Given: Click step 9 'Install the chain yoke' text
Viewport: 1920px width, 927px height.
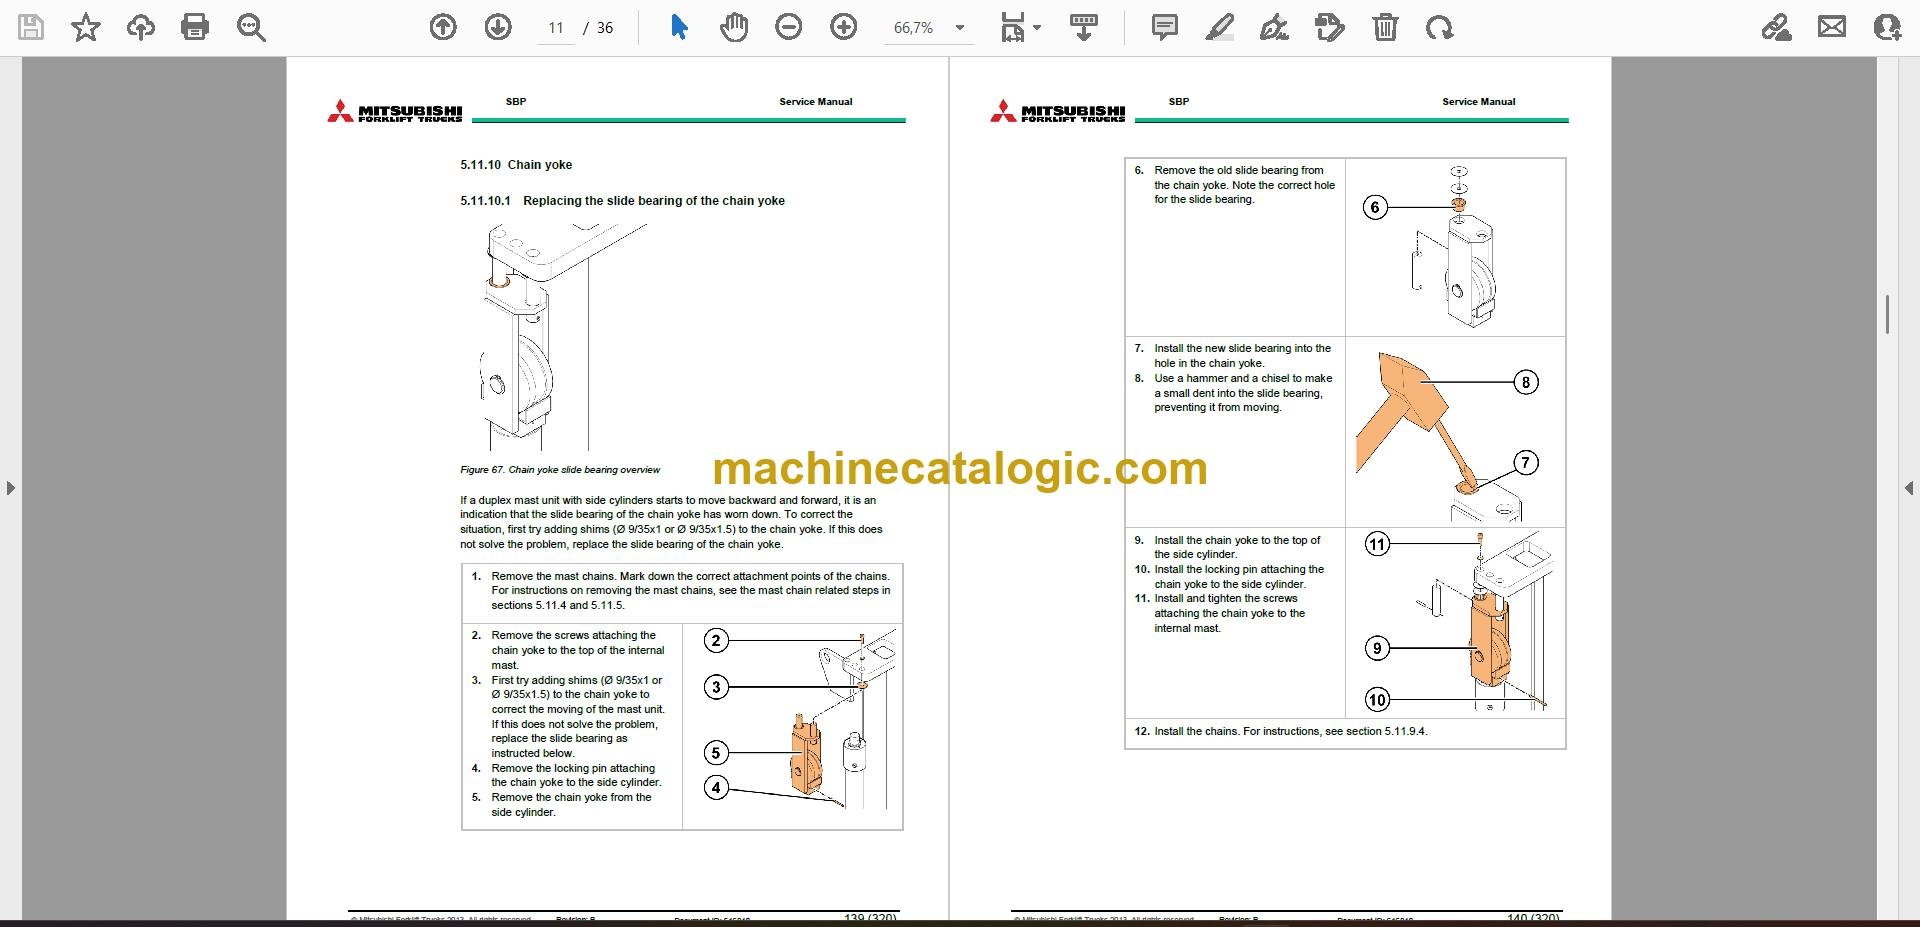Looking at the screenshot, I should [1237, 547].
